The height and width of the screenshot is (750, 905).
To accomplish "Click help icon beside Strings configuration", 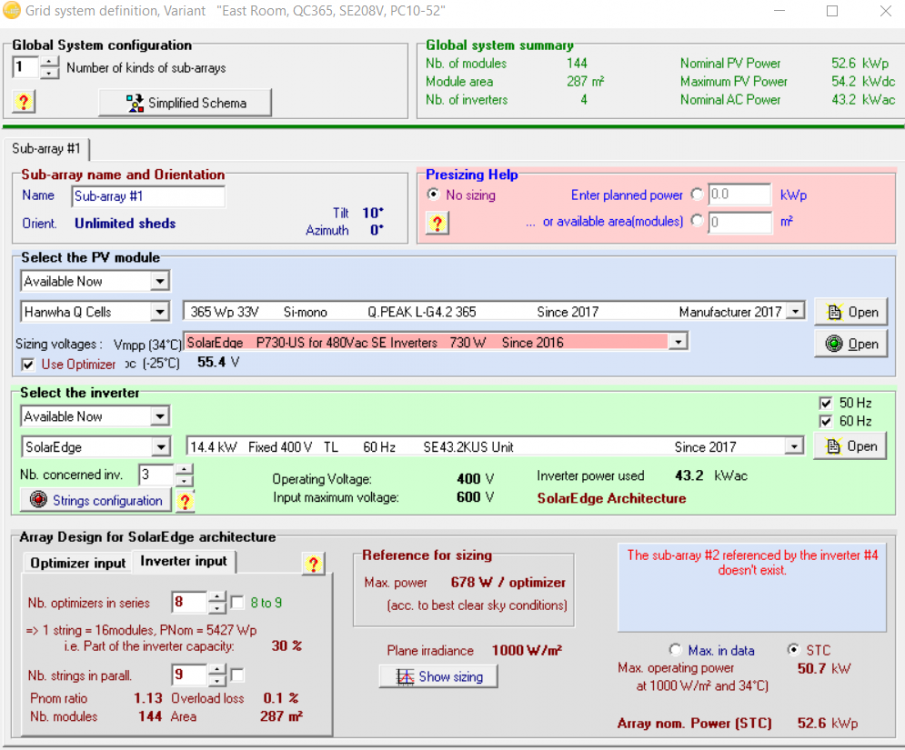I will pyautogui.click(x=185, y=501).
